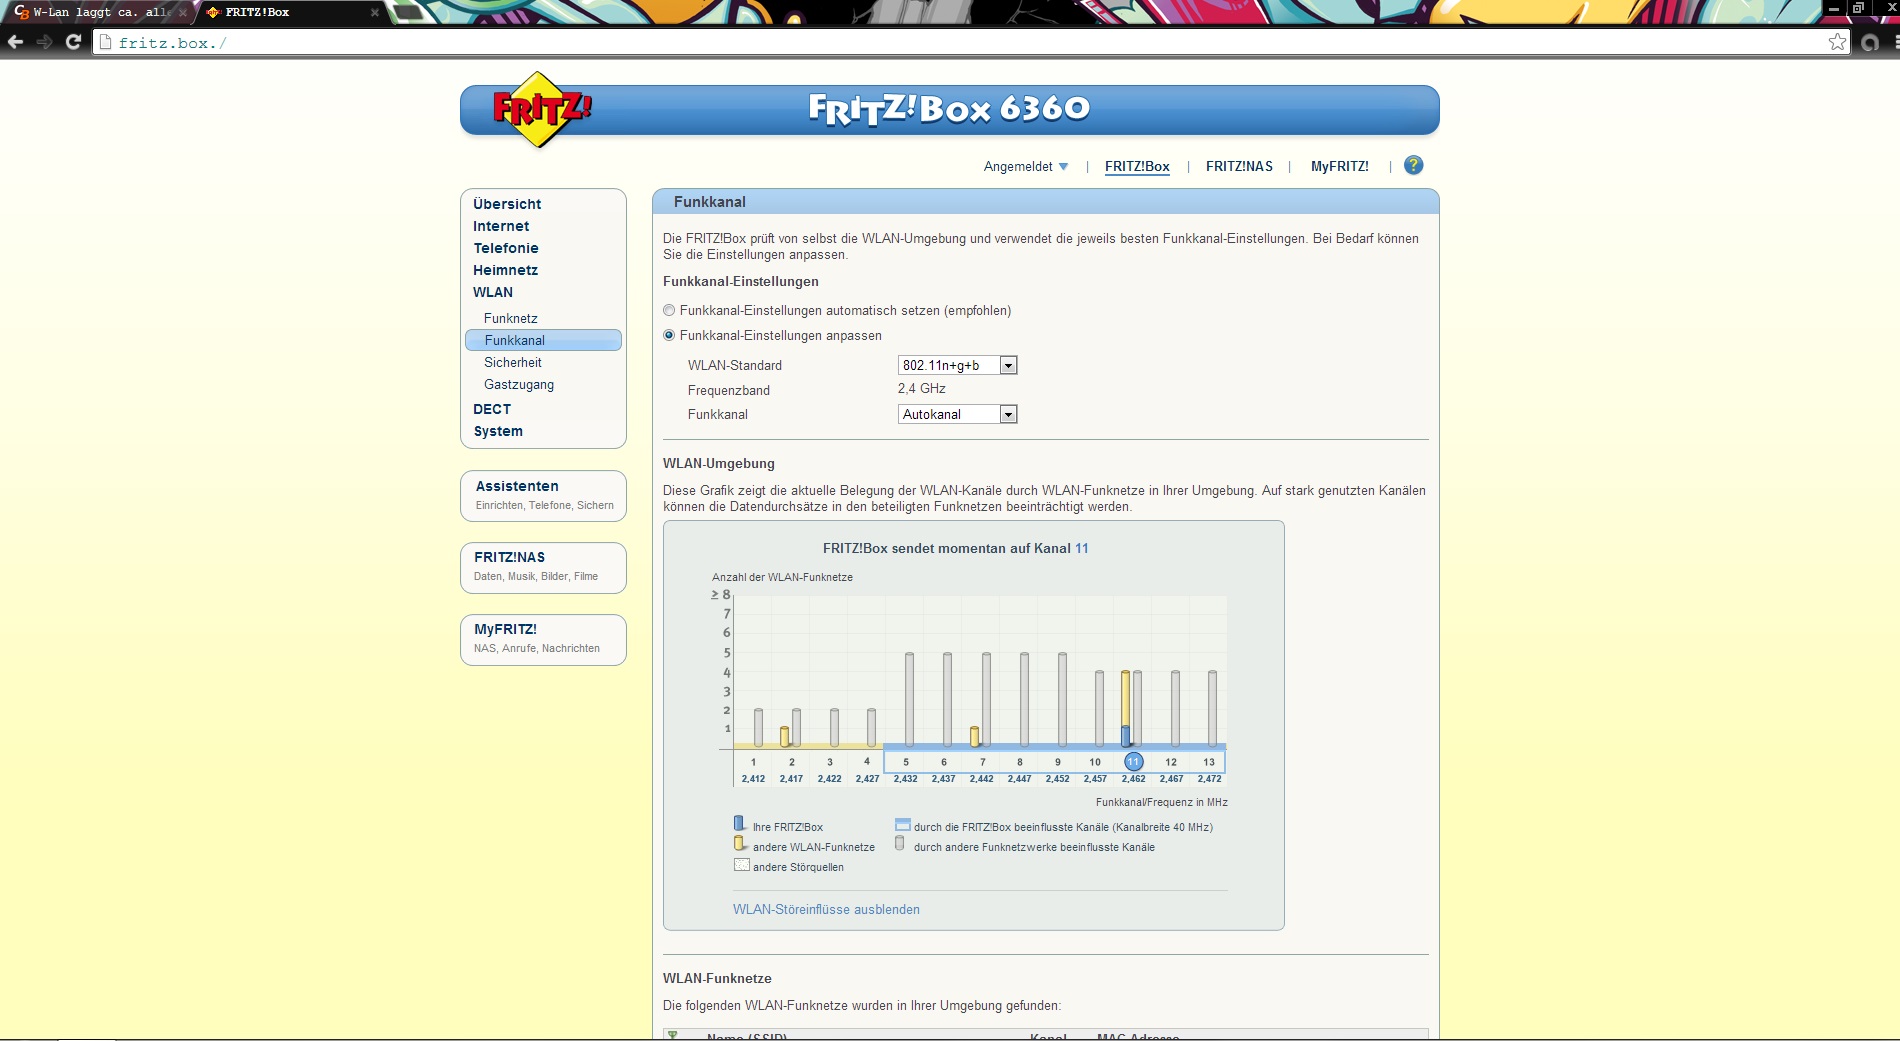Click channel 1 label in the chart
Screen dimensions: 1900x1041
coord(754,762)
